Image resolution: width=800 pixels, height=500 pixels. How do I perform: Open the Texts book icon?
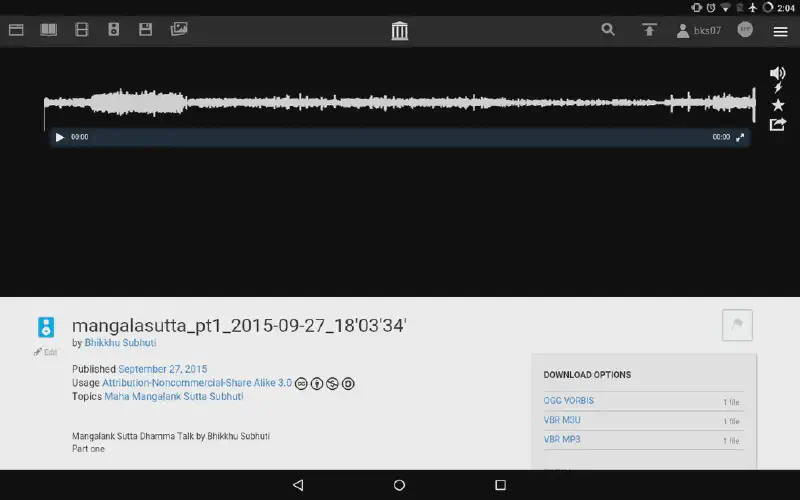click(x=48, y=30)
